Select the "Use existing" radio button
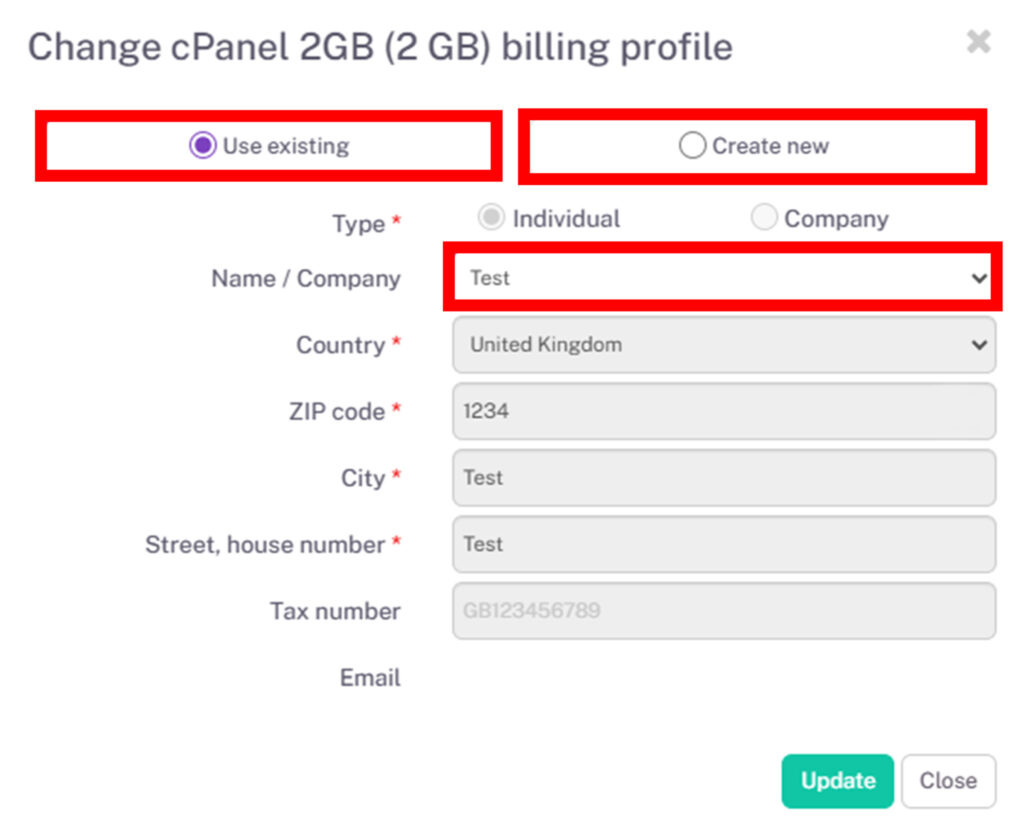1024x836 pixels. (x=203, y=145)
